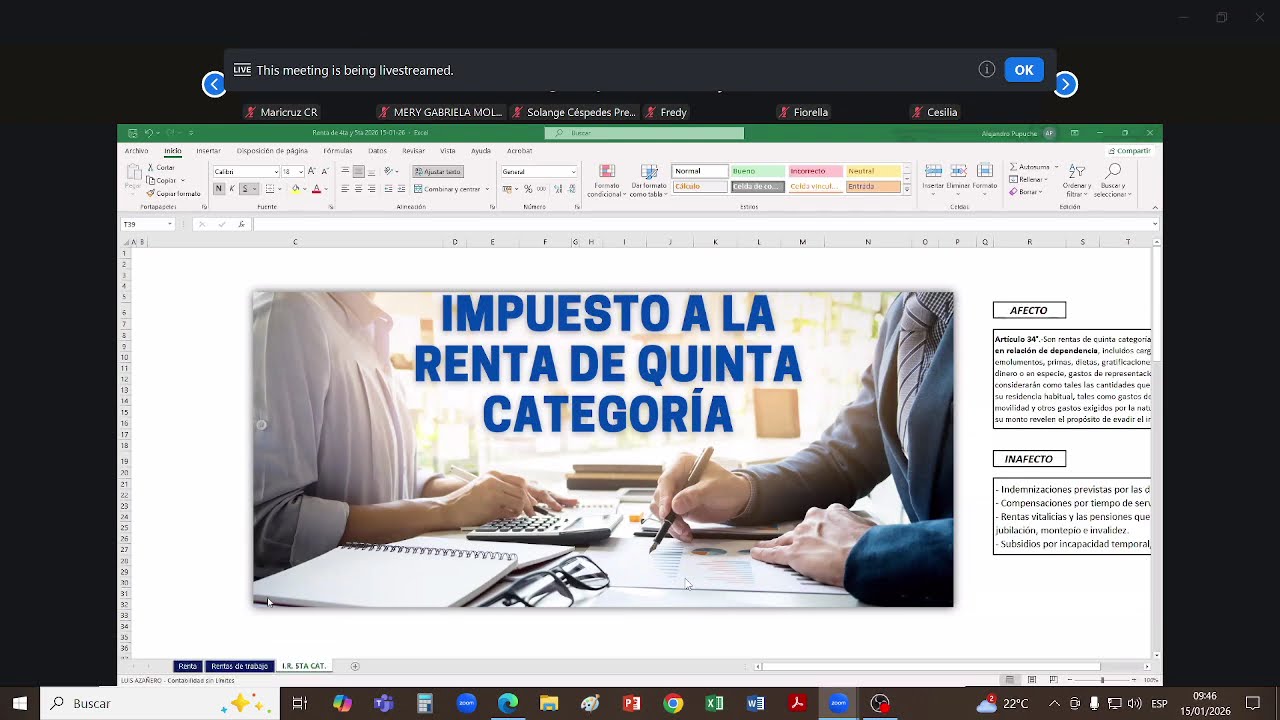The width and height of the screenshot is (1280, 720).
Task: Click the Cortar (cut) scissors icon
Action: point(150,167)
